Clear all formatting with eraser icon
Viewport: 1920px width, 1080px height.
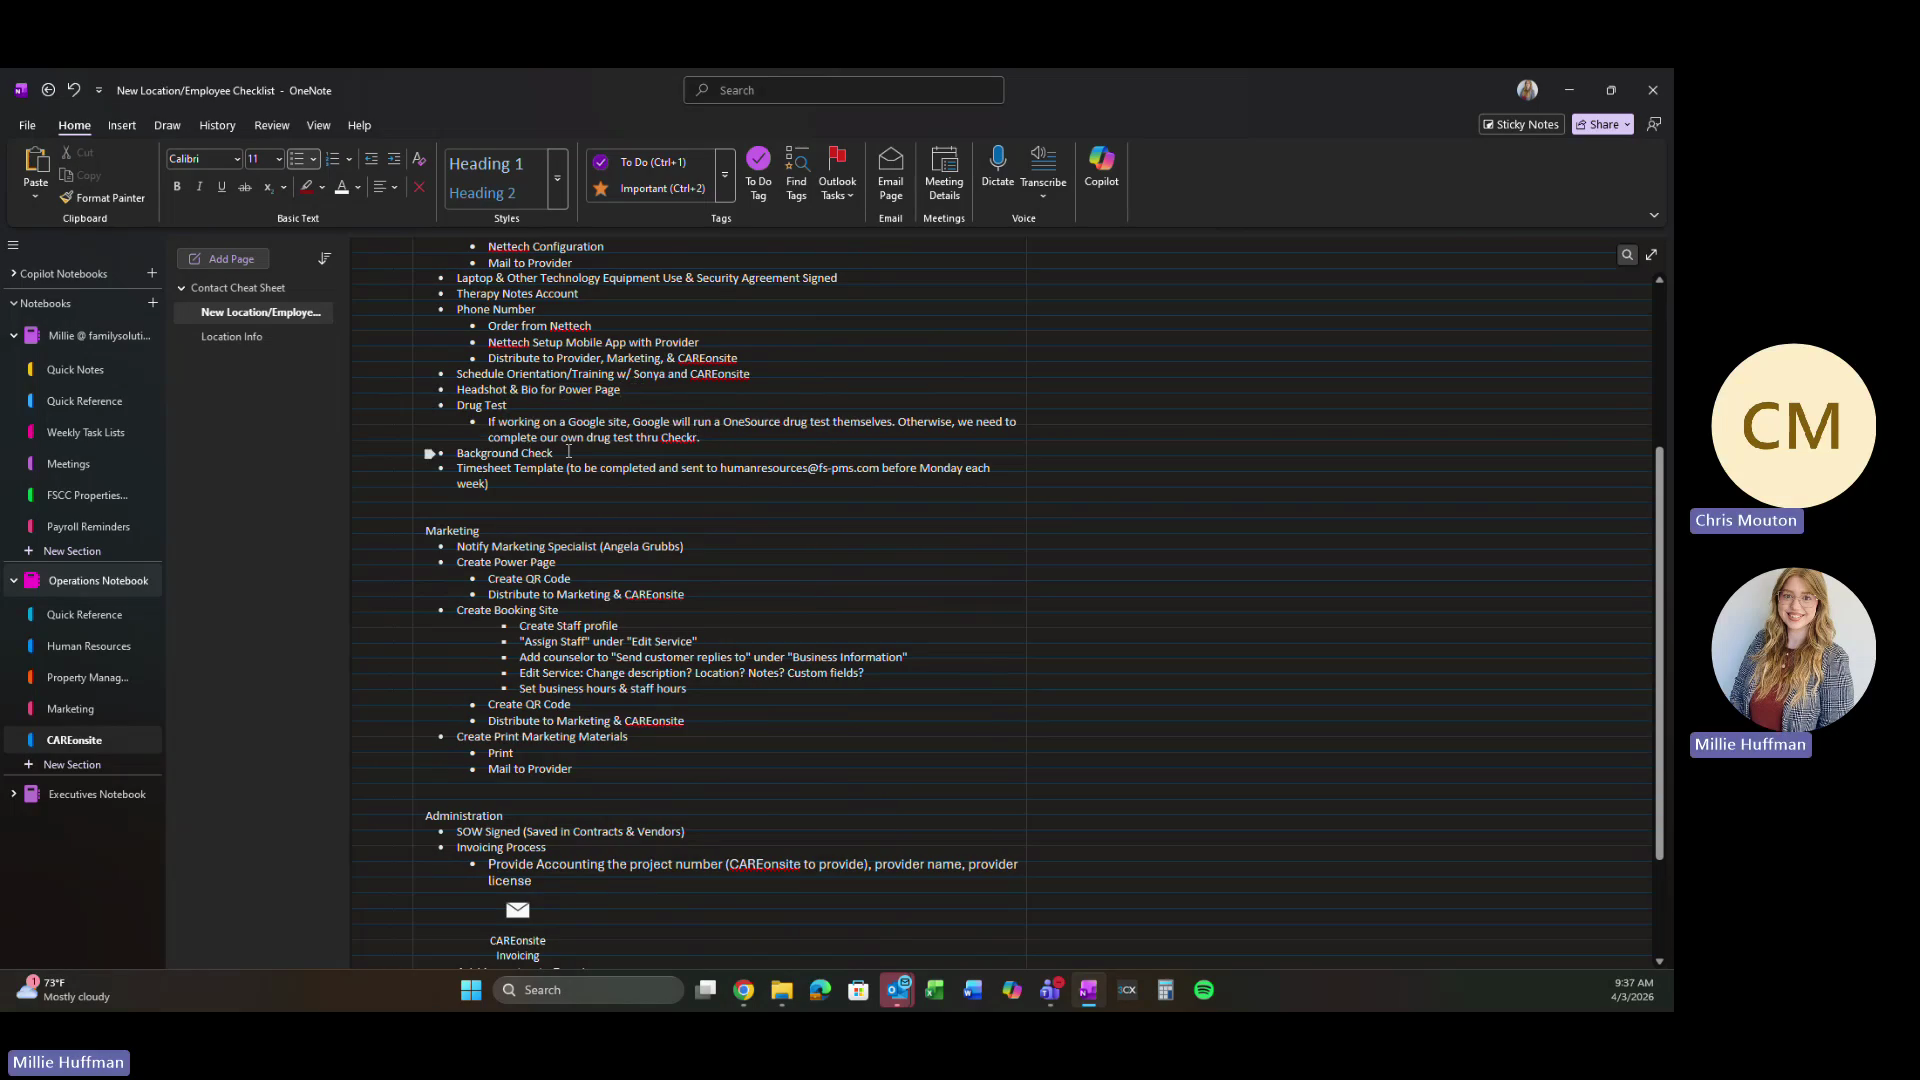pyautogui.click(x=419, y=159)
